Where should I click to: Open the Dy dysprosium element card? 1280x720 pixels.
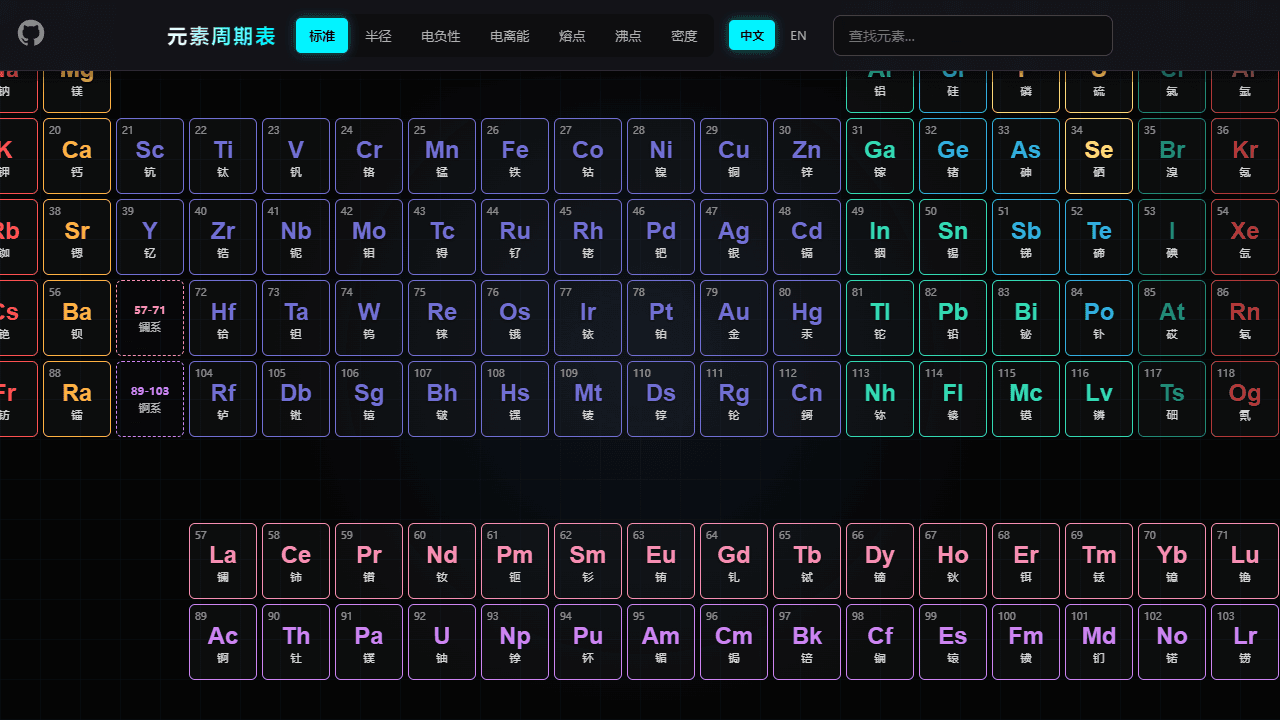(880, 561)
